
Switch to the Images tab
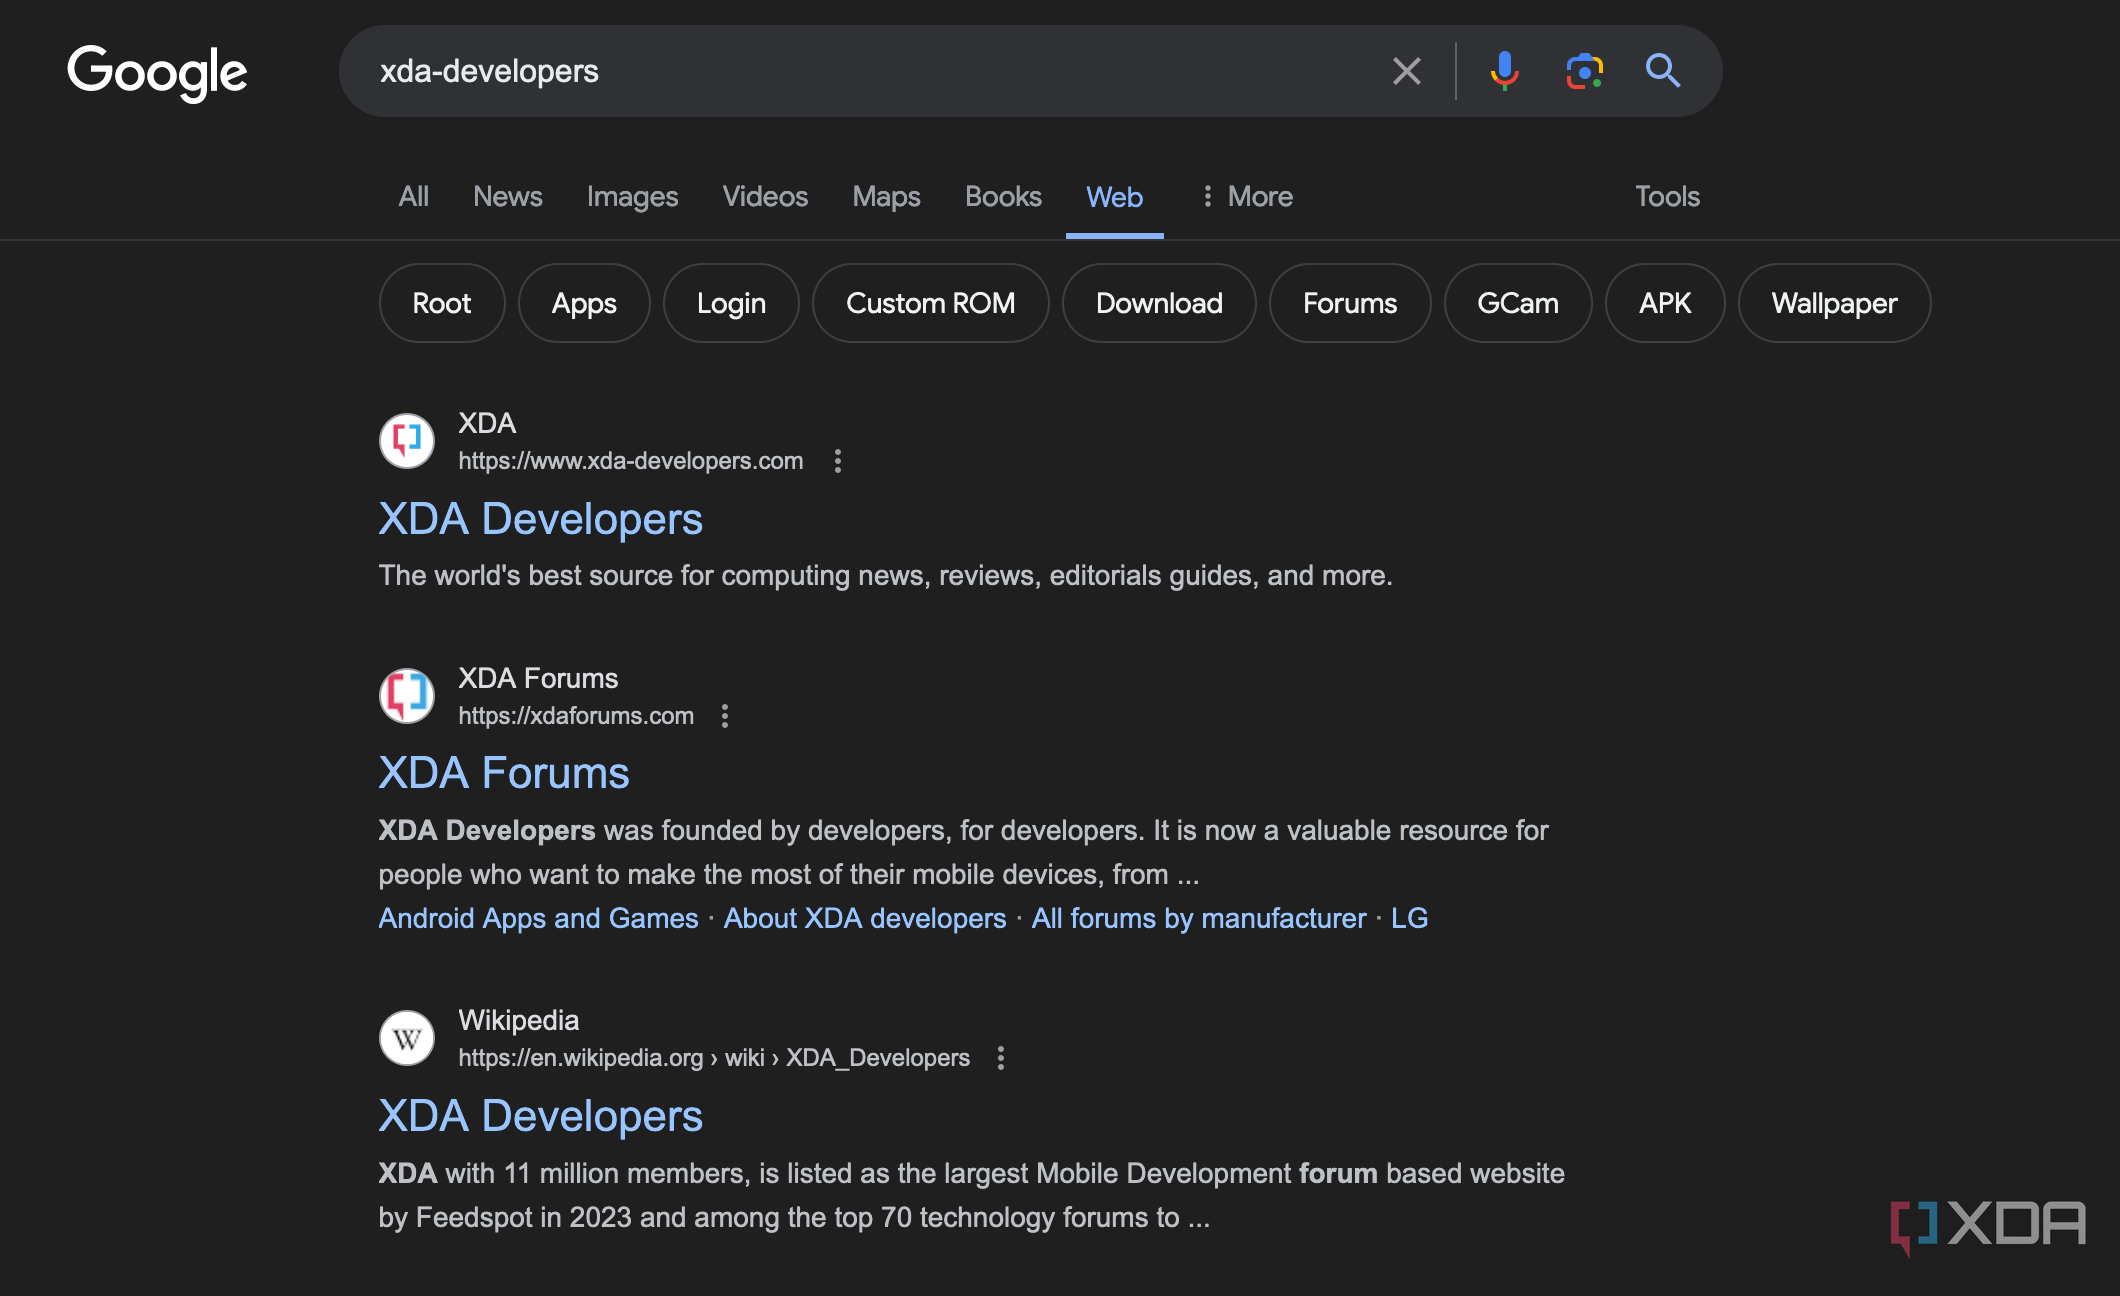coord(632,196)
